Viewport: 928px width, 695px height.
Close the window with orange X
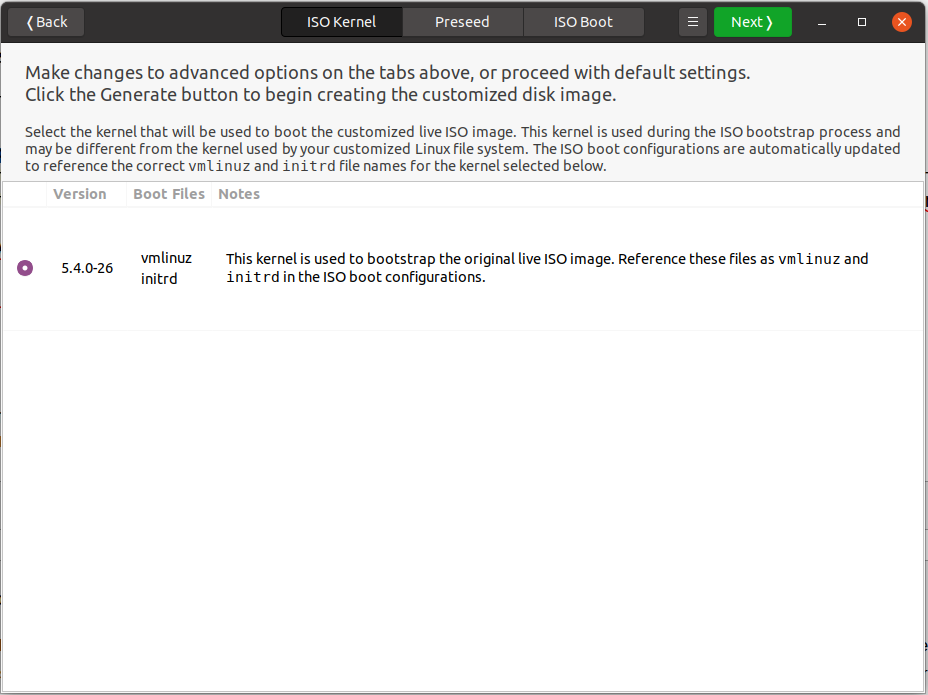point(901,22)
